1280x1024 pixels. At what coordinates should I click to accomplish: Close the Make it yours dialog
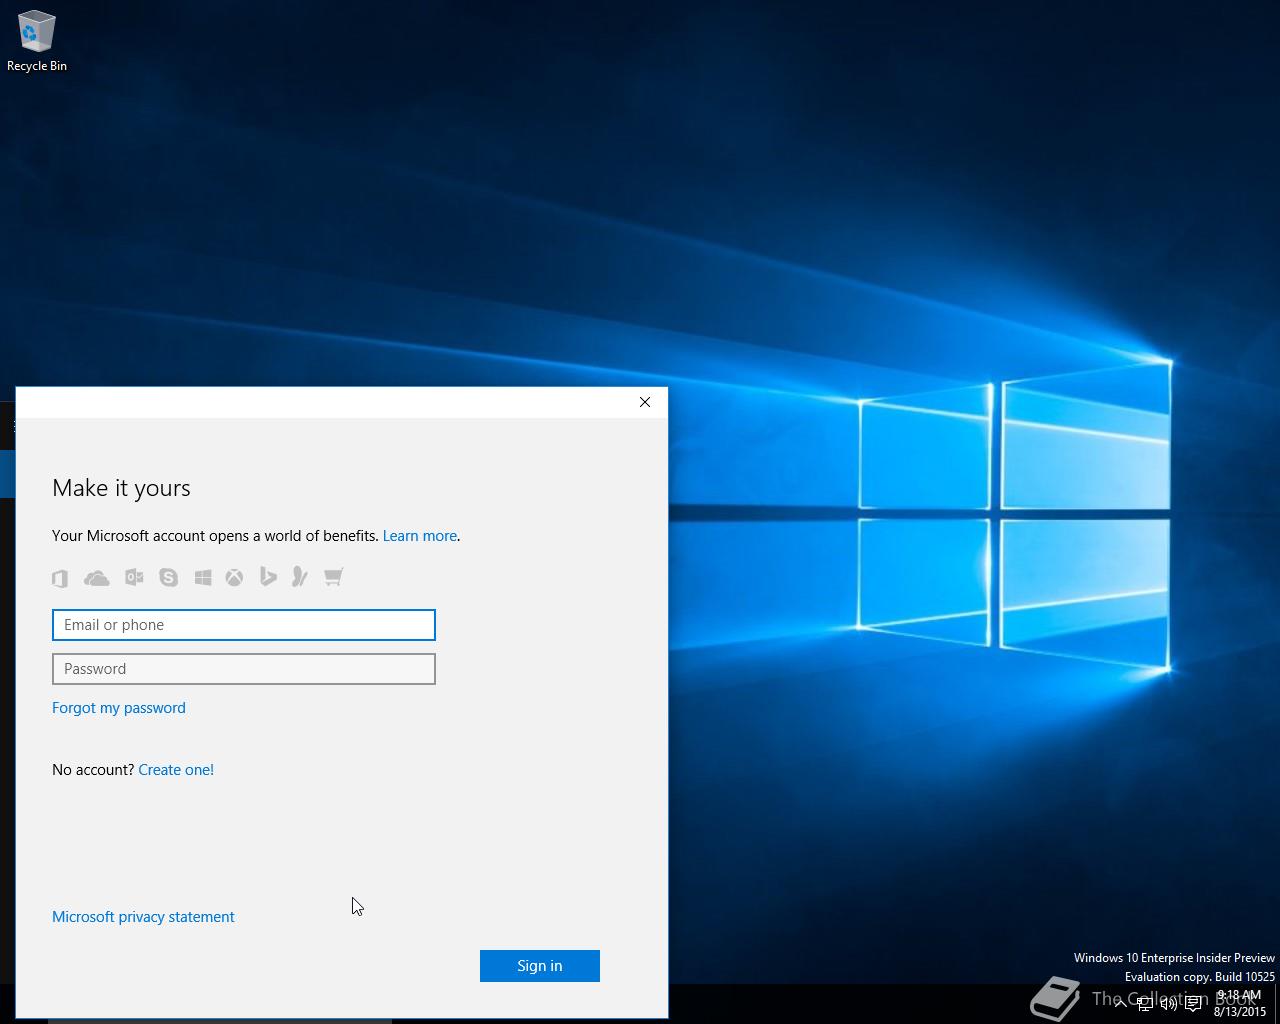pyautogui.click(x=645, y=402)
